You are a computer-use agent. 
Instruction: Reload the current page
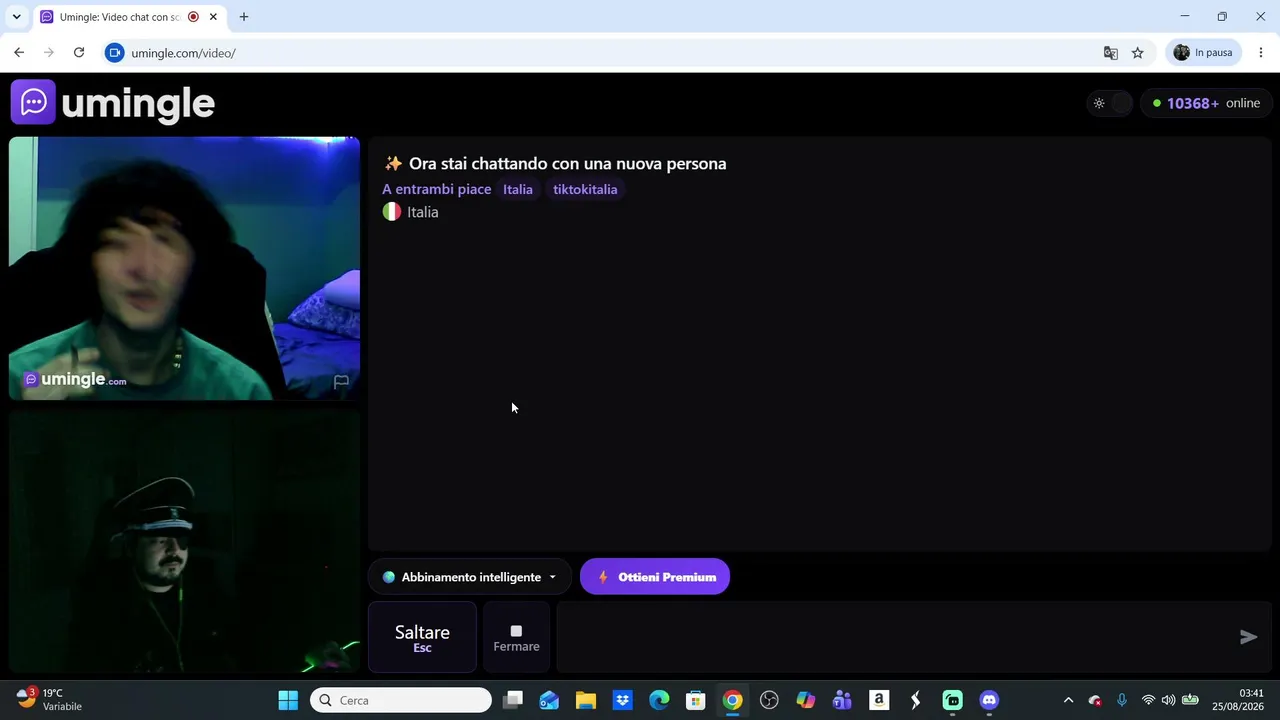(79, 53)
